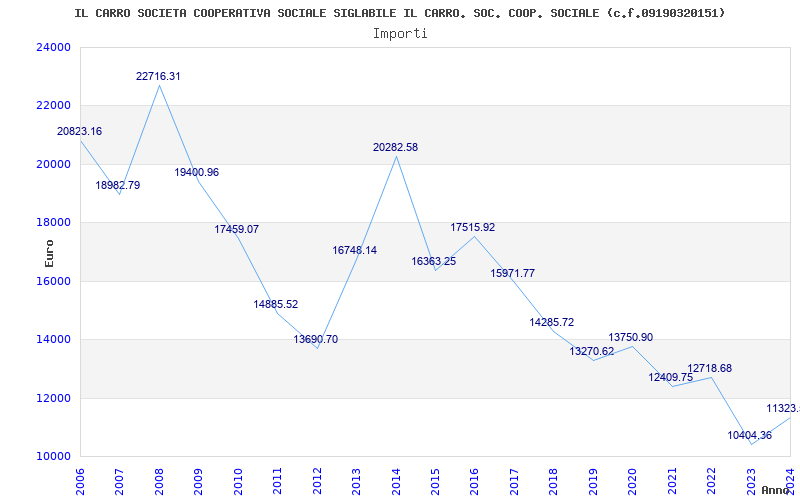Click the 2012 x-axis year label

[x=317, y=481]
